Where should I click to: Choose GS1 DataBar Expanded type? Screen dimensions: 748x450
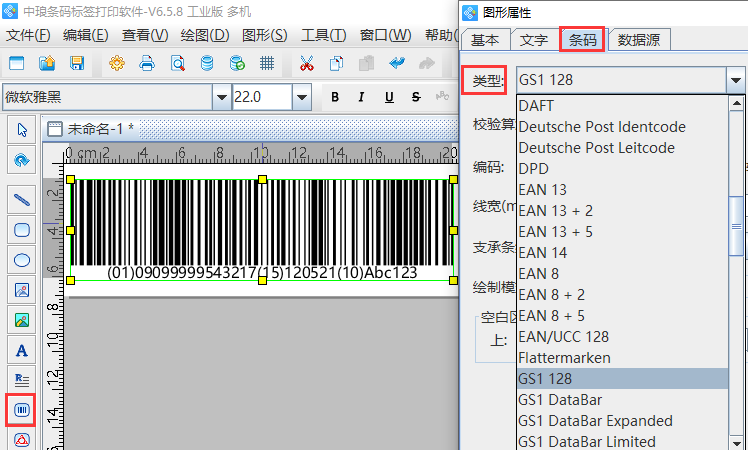(623, 420)
